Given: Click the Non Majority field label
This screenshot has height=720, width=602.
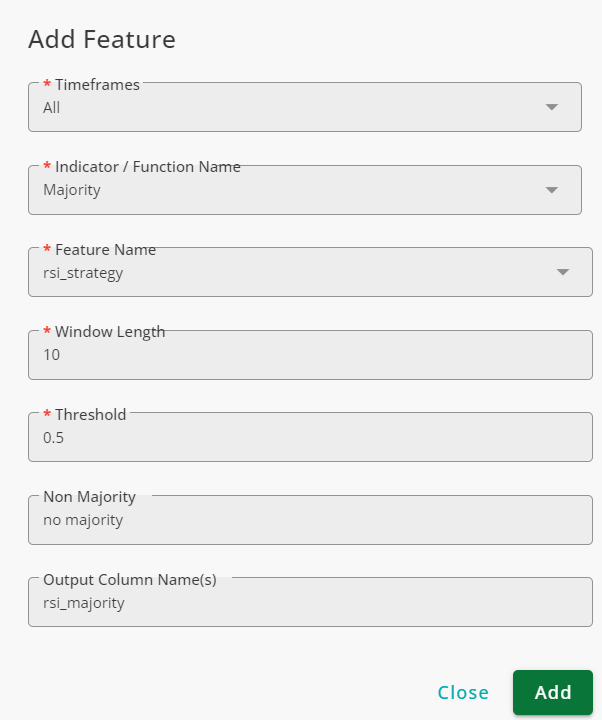Looking at the screenshot, I should [90, 497].
